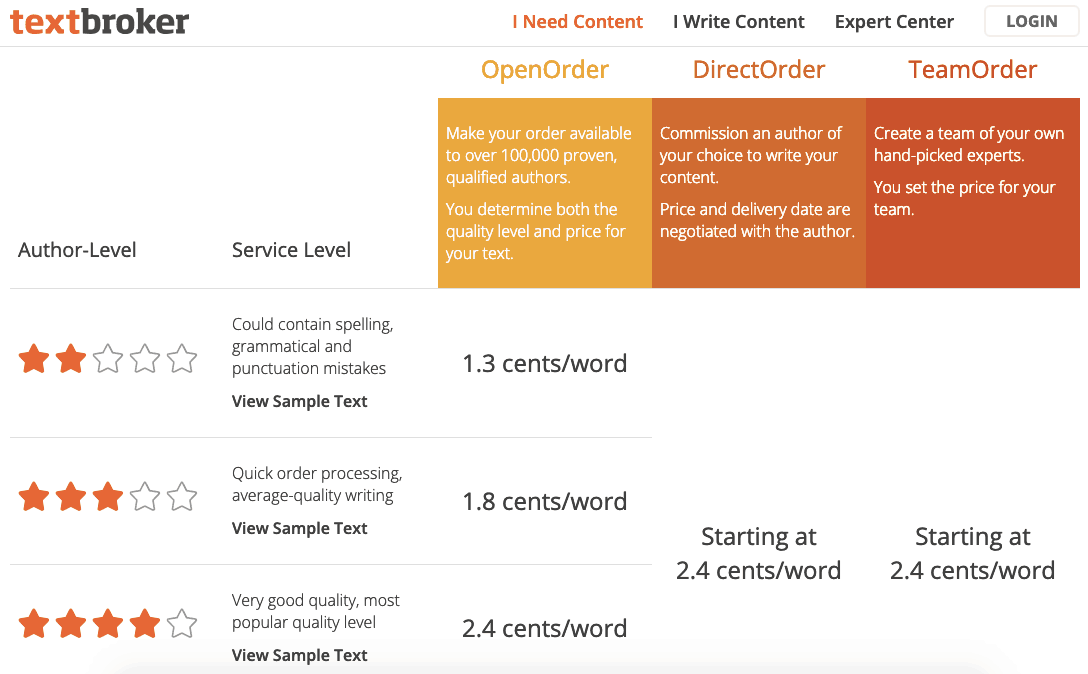Open the I Need Content menu
The height and width of the screenshot is (674, 1088).
(x=577, y=22)
